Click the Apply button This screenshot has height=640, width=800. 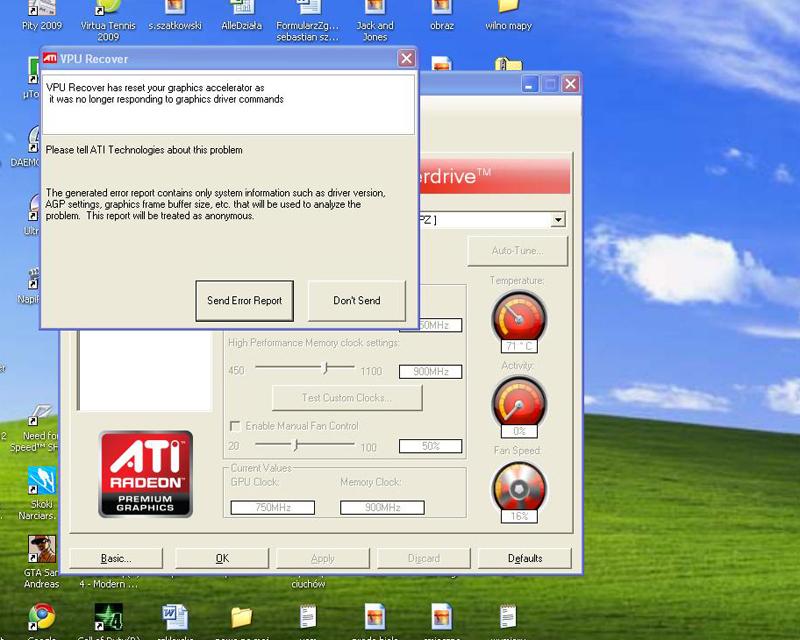(x=322, y=558)
